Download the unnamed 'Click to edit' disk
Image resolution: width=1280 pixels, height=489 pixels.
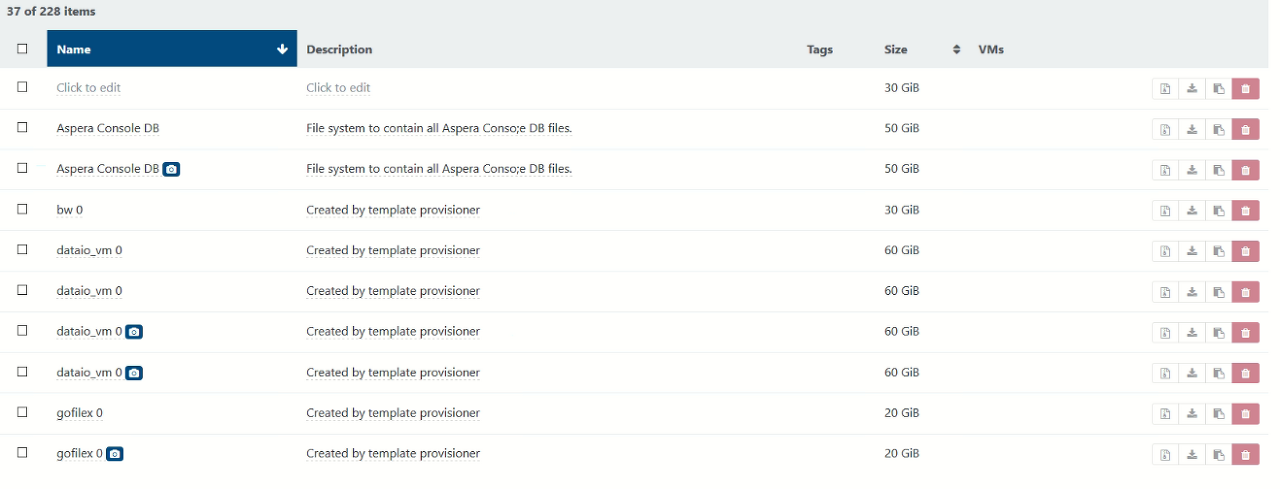pyautogui.click(x=1192, y=89)
